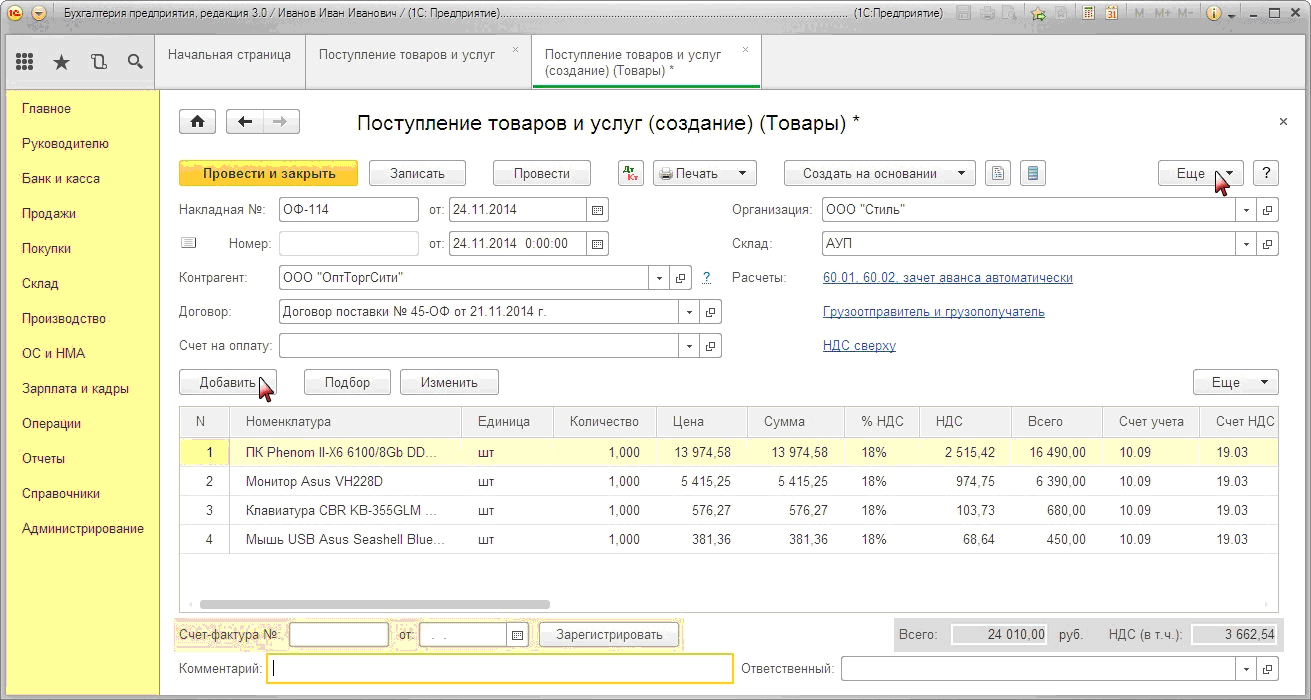Expand the Склад dropdown arrow
Image resolution: width=1311 pixels, height=700 pixels.
[x=1247, y=243]
